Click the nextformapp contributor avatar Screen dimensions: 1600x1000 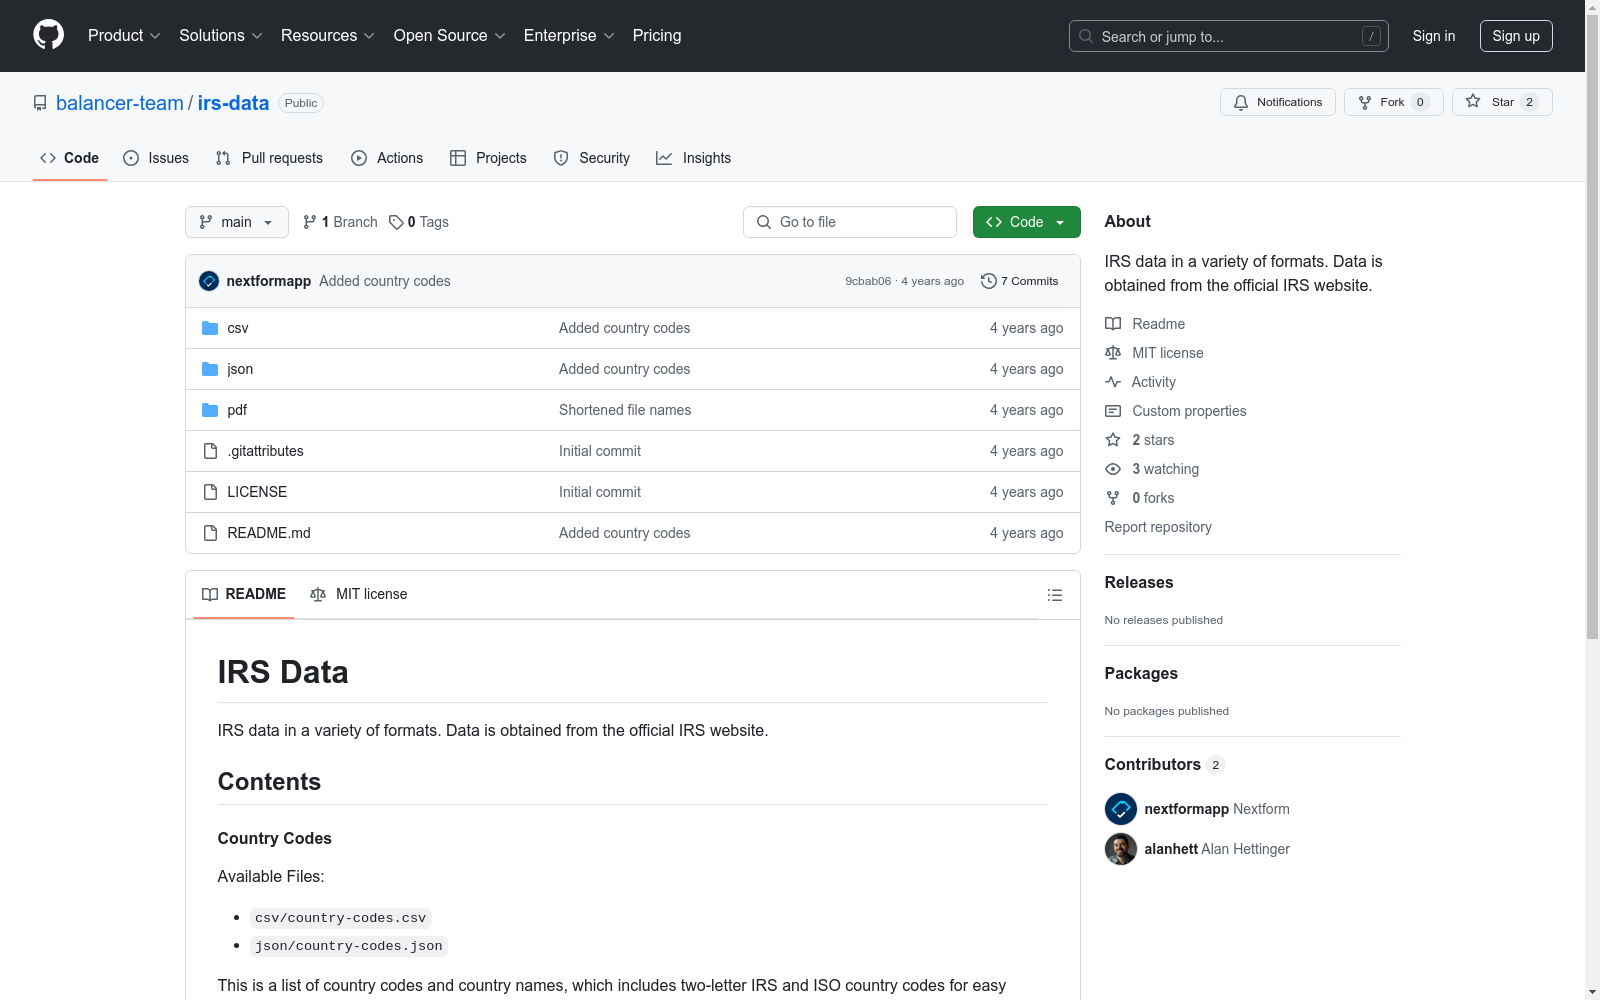[1121, 809]
